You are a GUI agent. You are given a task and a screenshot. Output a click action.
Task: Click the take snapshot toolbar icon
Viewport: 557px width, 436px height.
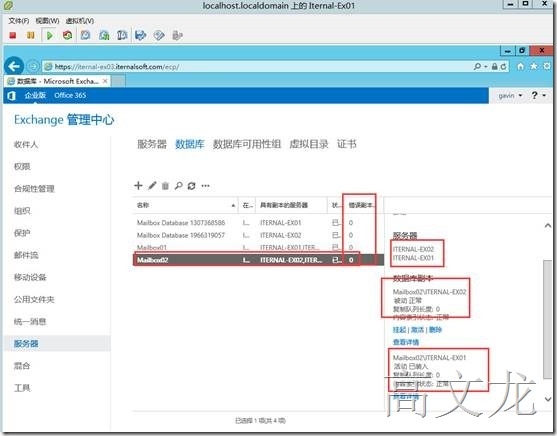[86, 35]
